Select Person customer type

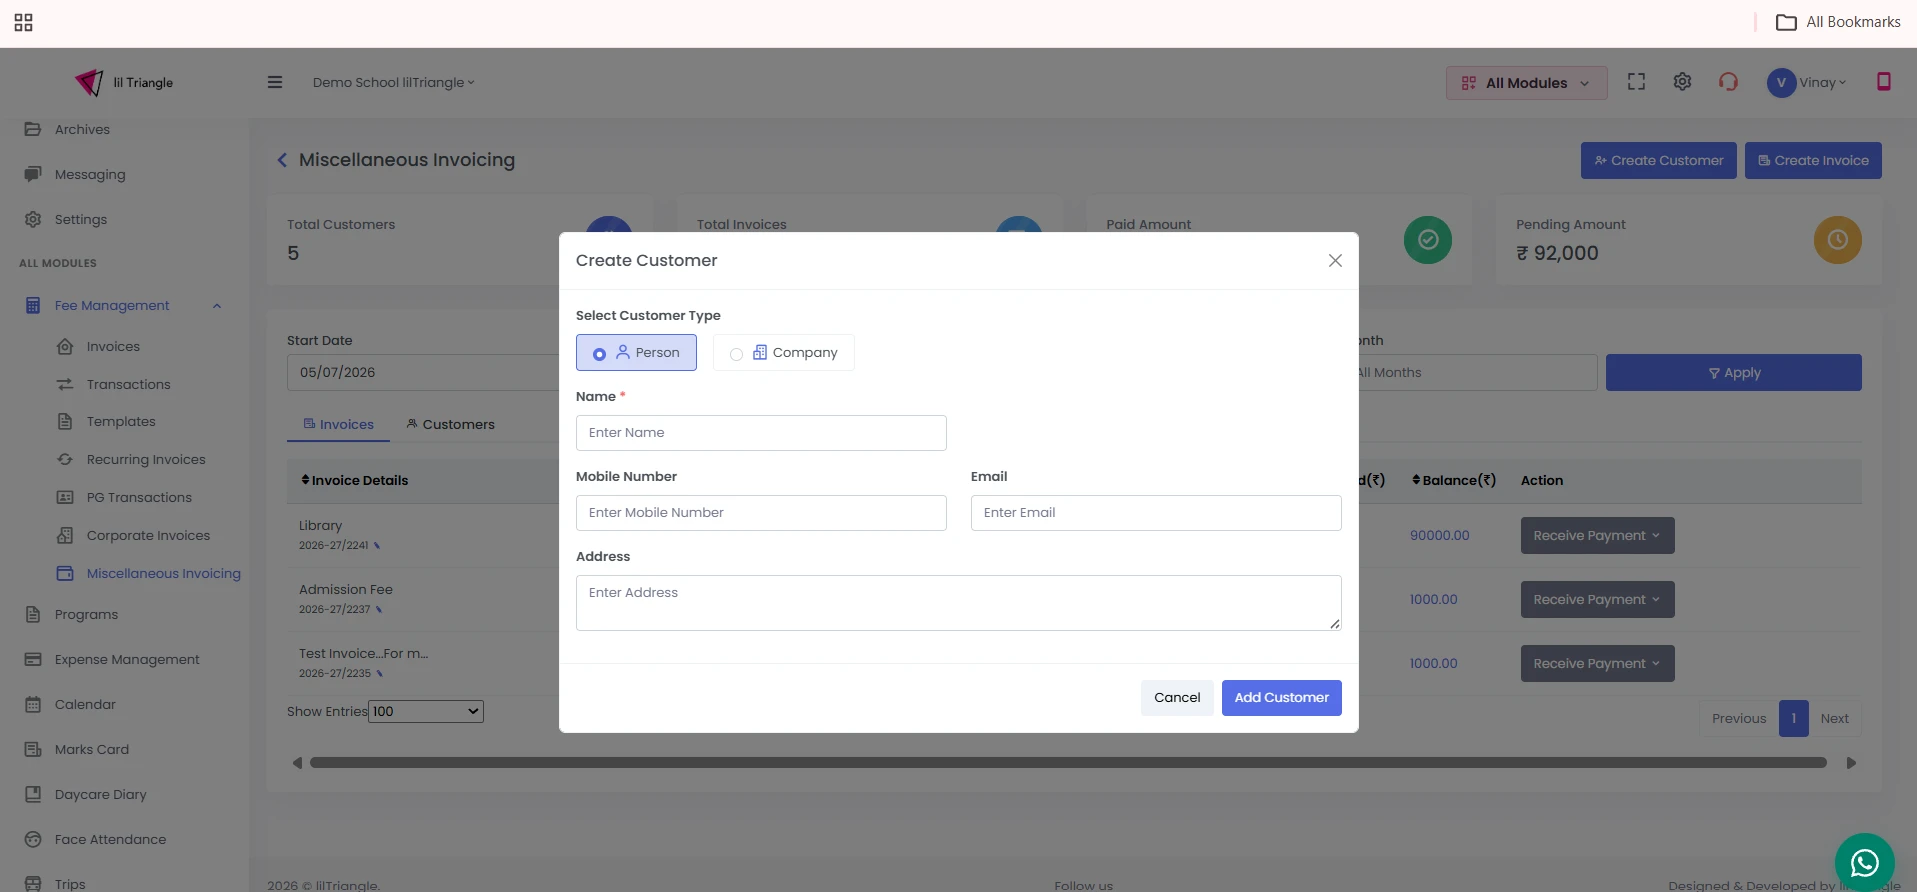[636, 352]
